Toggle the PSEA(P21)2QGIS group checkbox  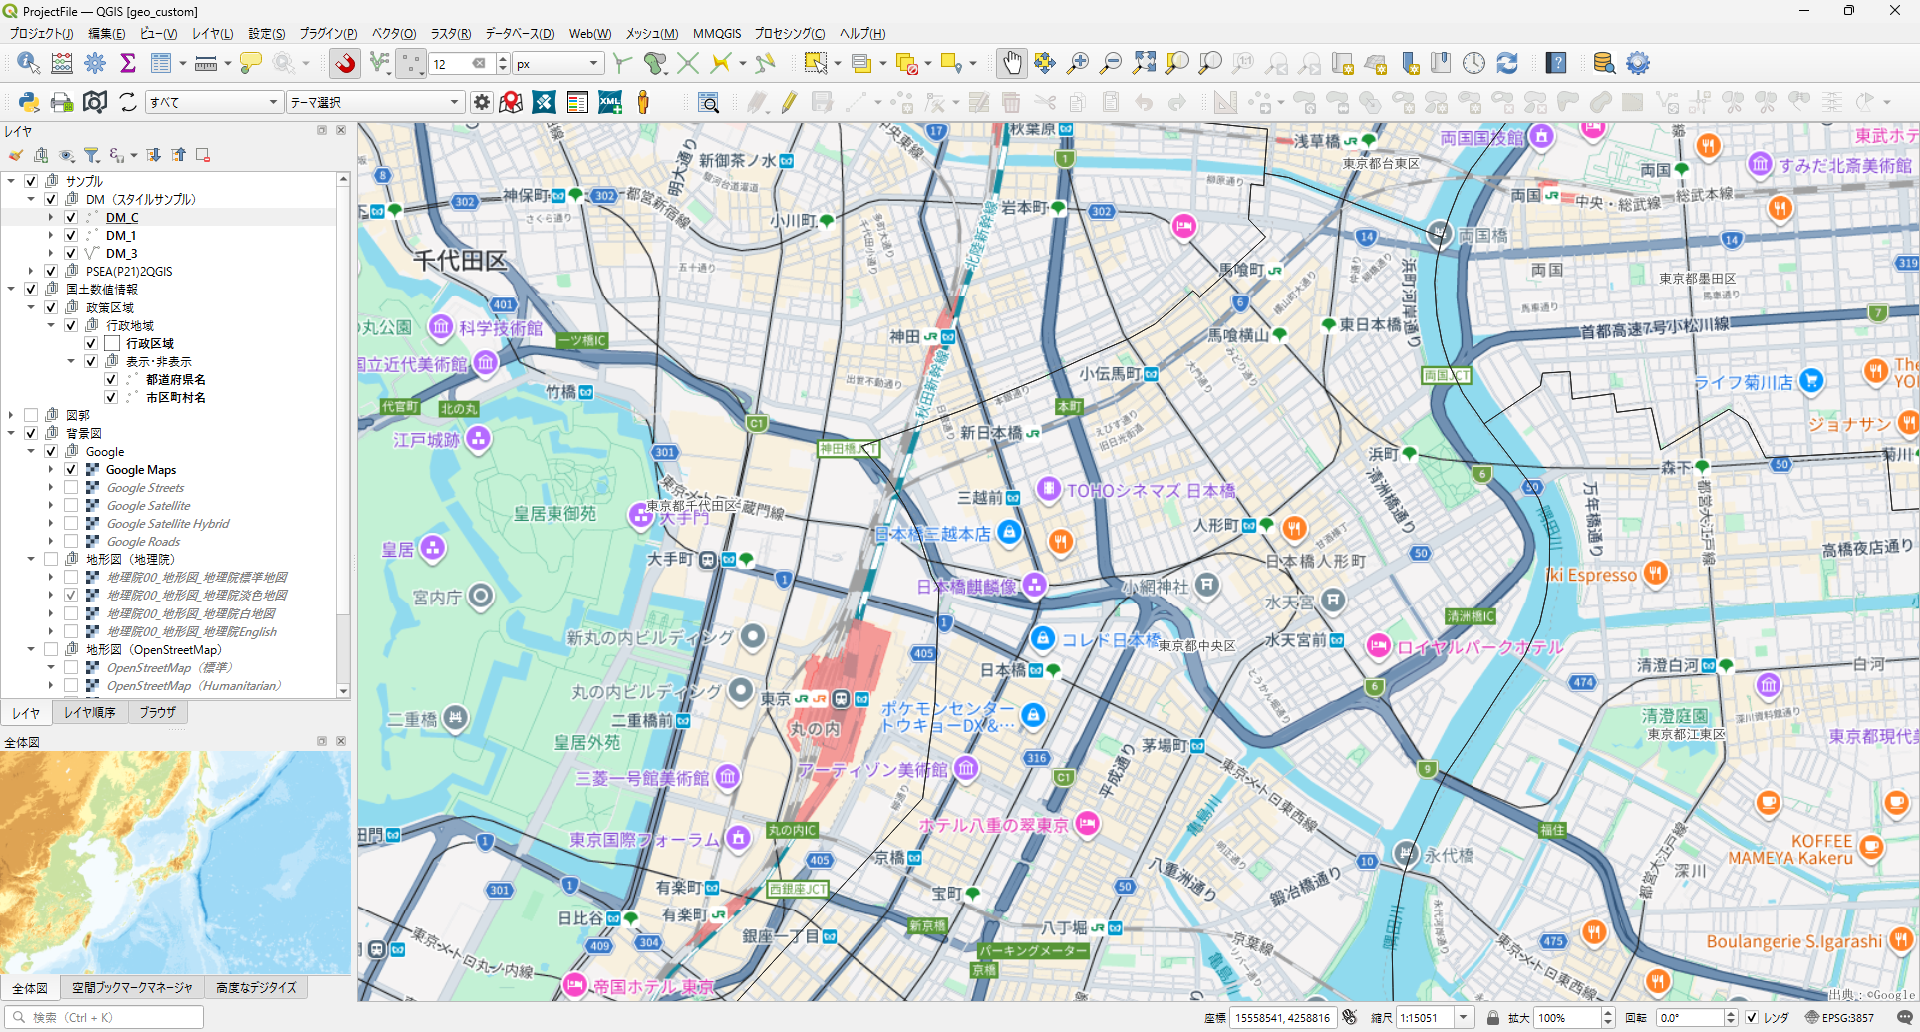51,271
